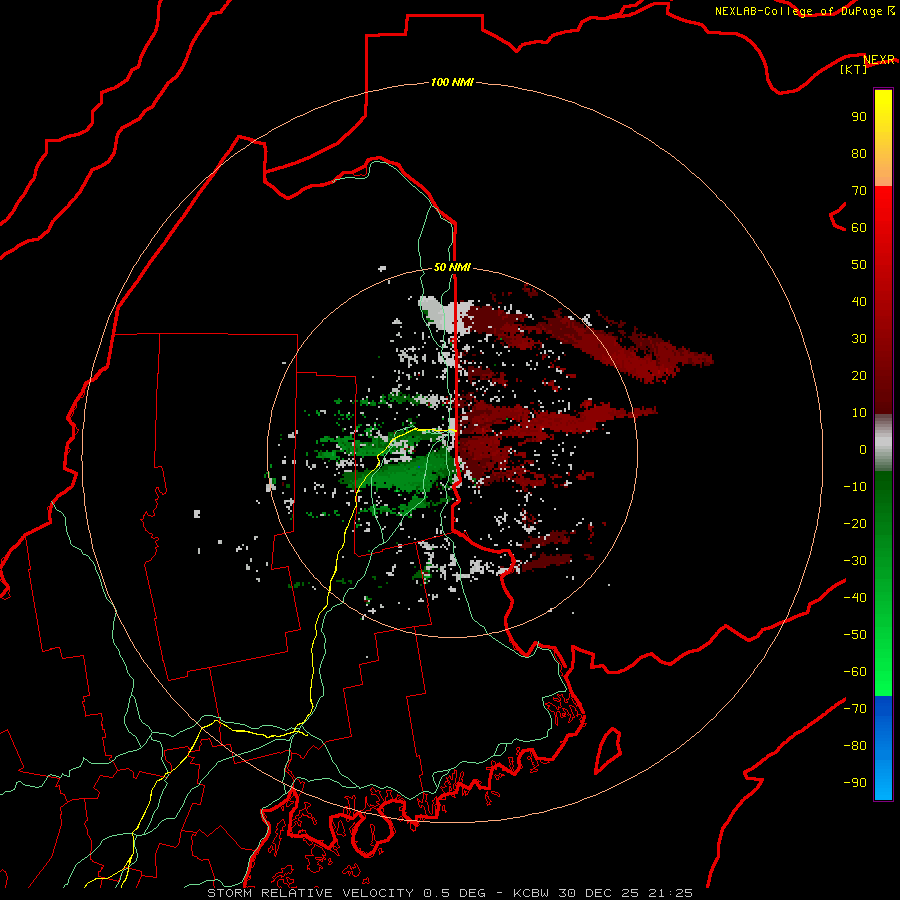This screenshot has width=900, height=900.
Task: Select the positive 50 knot scale value
Action: (859, 265)
